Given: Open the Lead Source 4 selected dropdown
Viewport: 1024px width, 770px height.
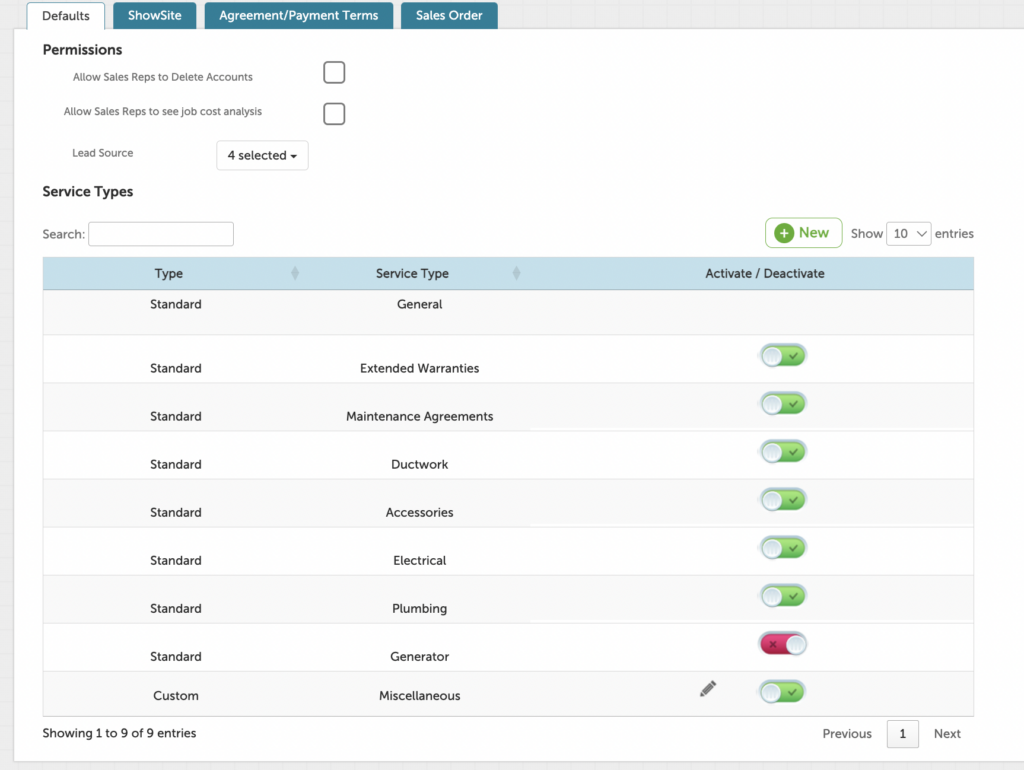Looking at the screenshot, I should [x=262, y=155].
